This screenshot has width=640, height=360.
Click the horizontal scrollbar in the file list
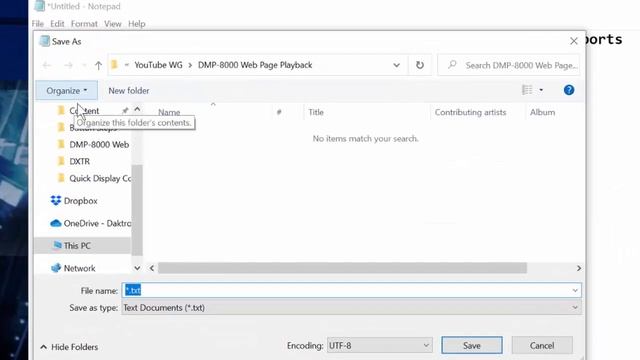click(342, 268)
